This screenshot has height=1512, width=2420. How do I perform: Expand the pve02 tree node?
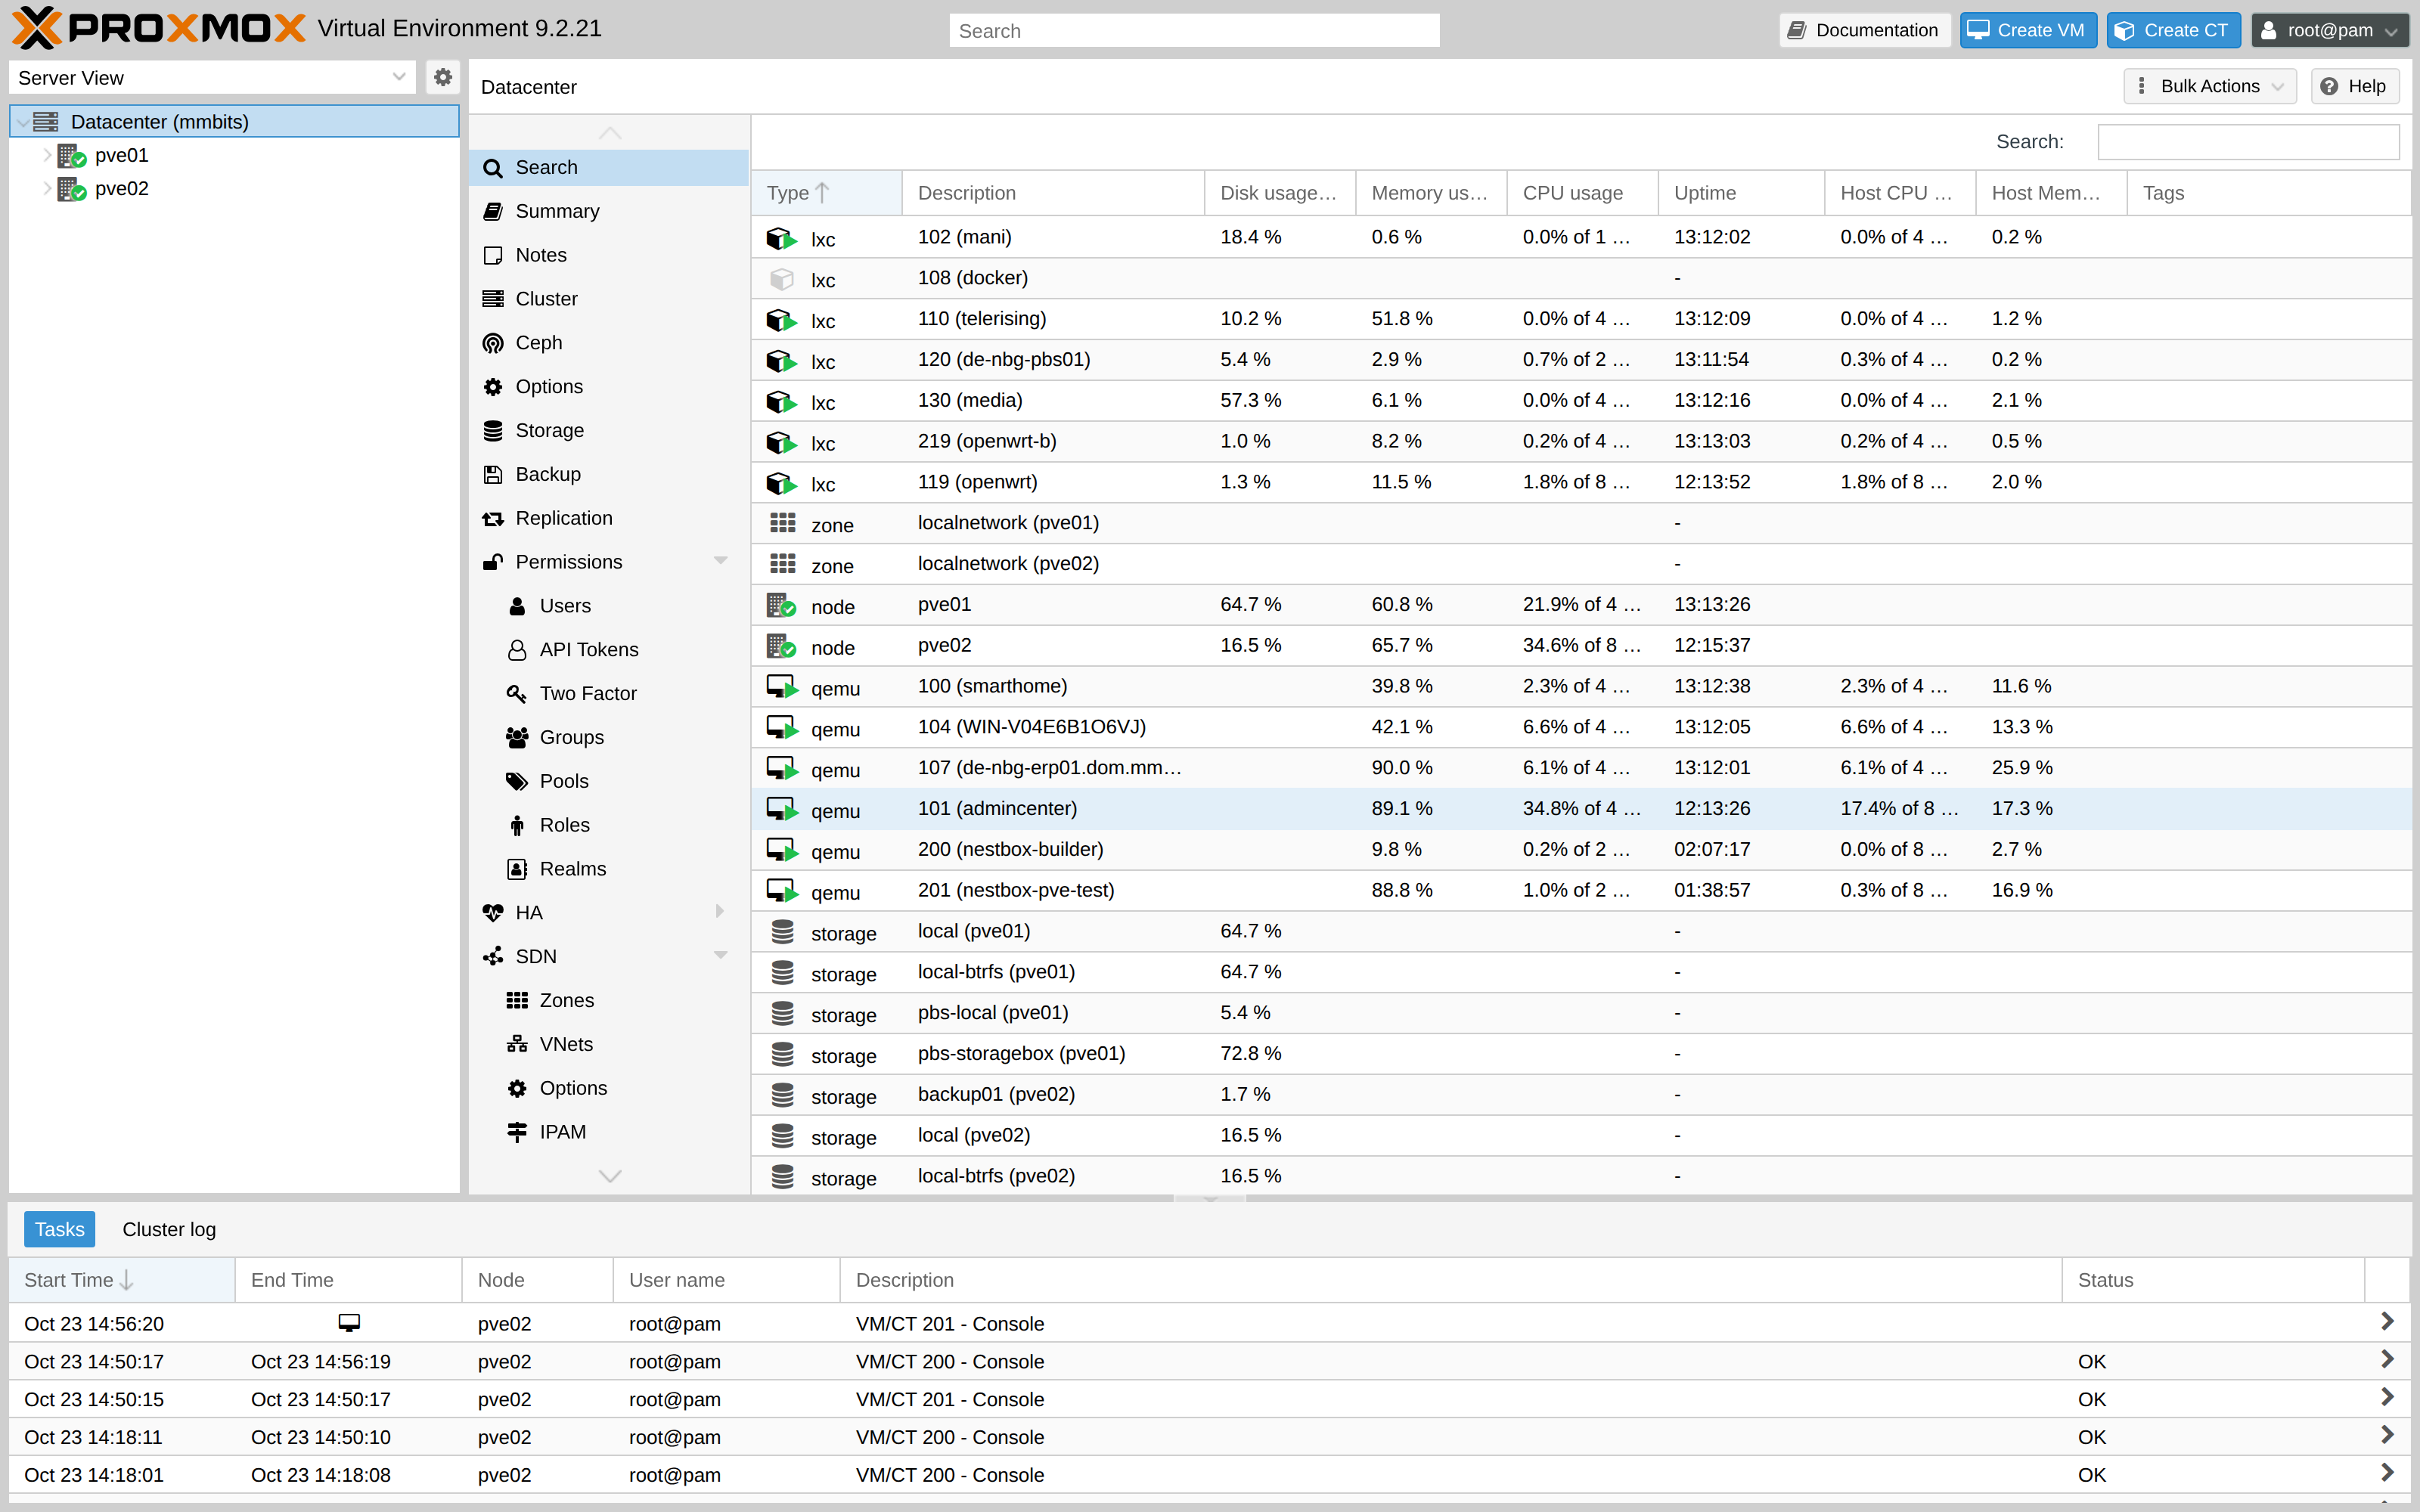coord(46,188)
